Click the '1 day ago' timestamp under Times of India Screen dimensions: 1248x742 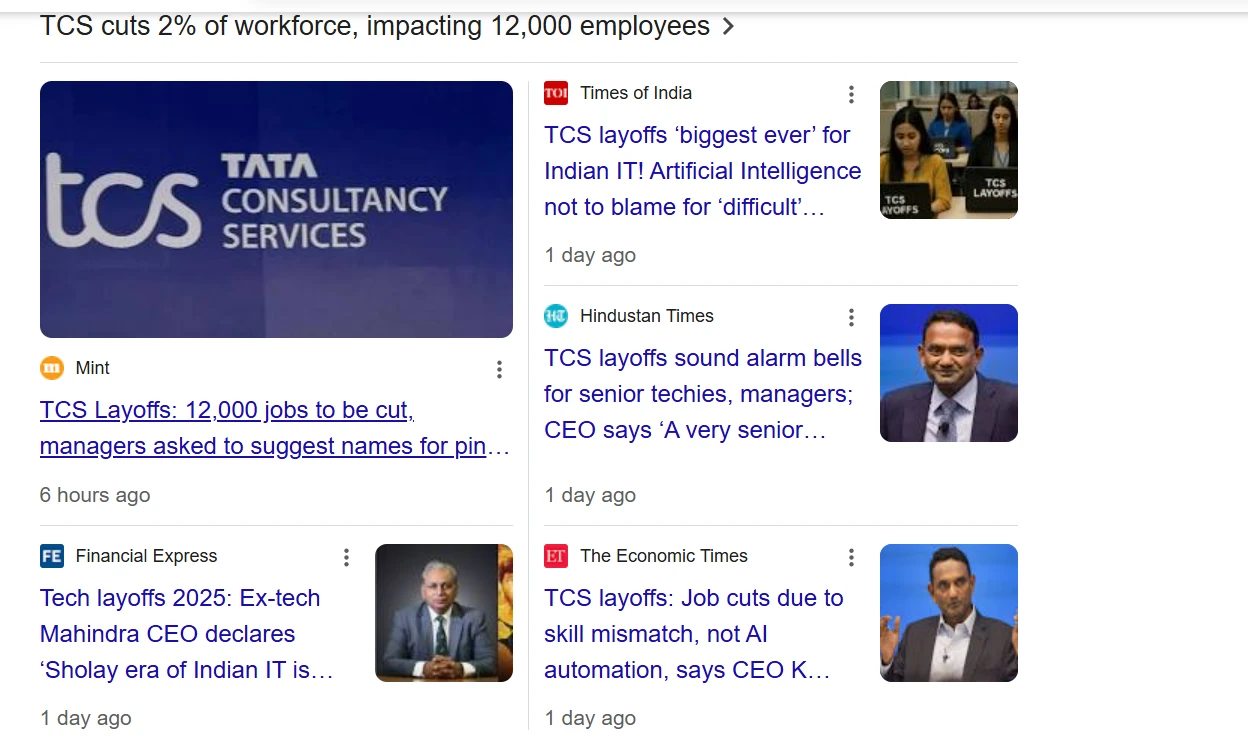tap(590, 255)
